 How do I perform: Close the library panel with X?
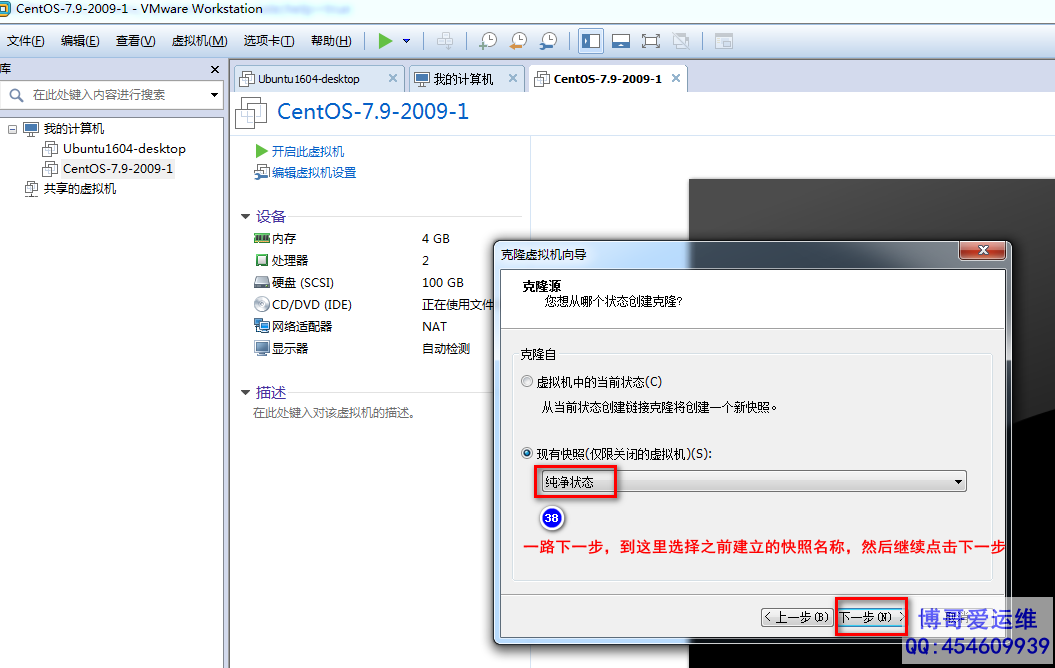coord(214,70)
